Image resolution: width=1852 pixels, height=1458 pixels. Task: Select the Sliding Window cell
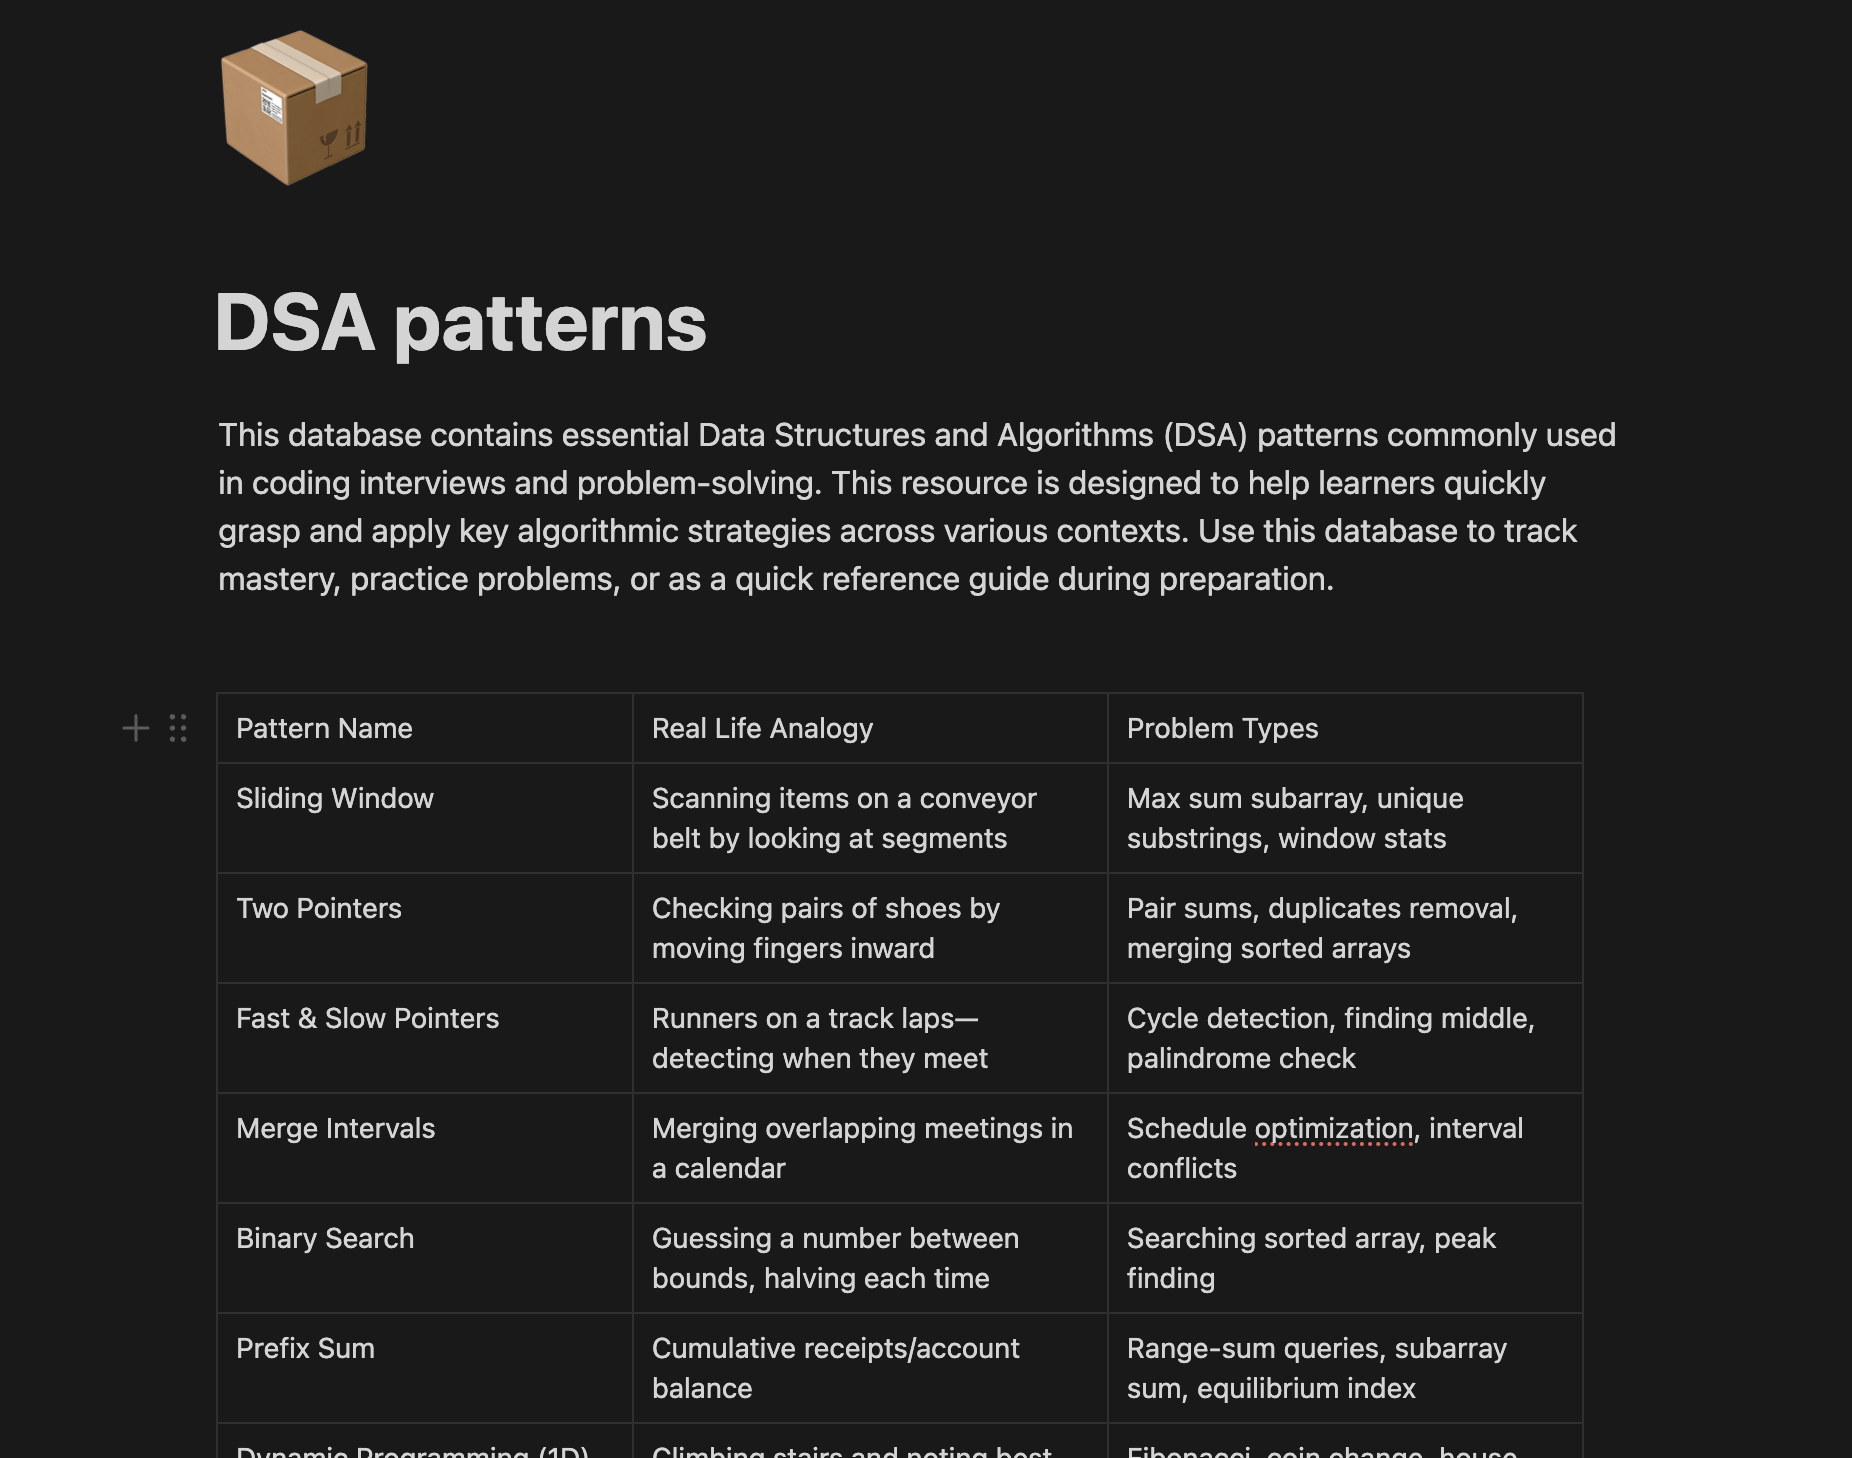(x=335, y=798)
